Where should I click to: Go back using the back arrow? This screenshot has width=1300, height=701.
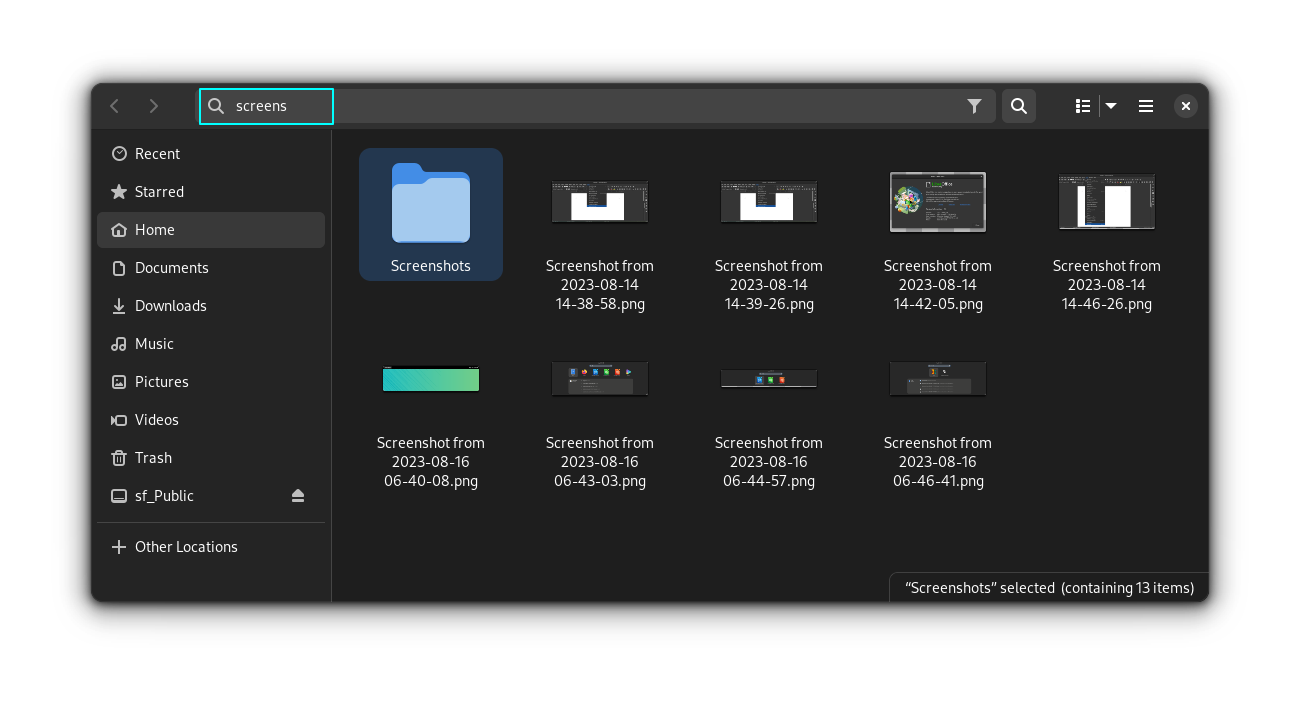click(x=115, y=106)
